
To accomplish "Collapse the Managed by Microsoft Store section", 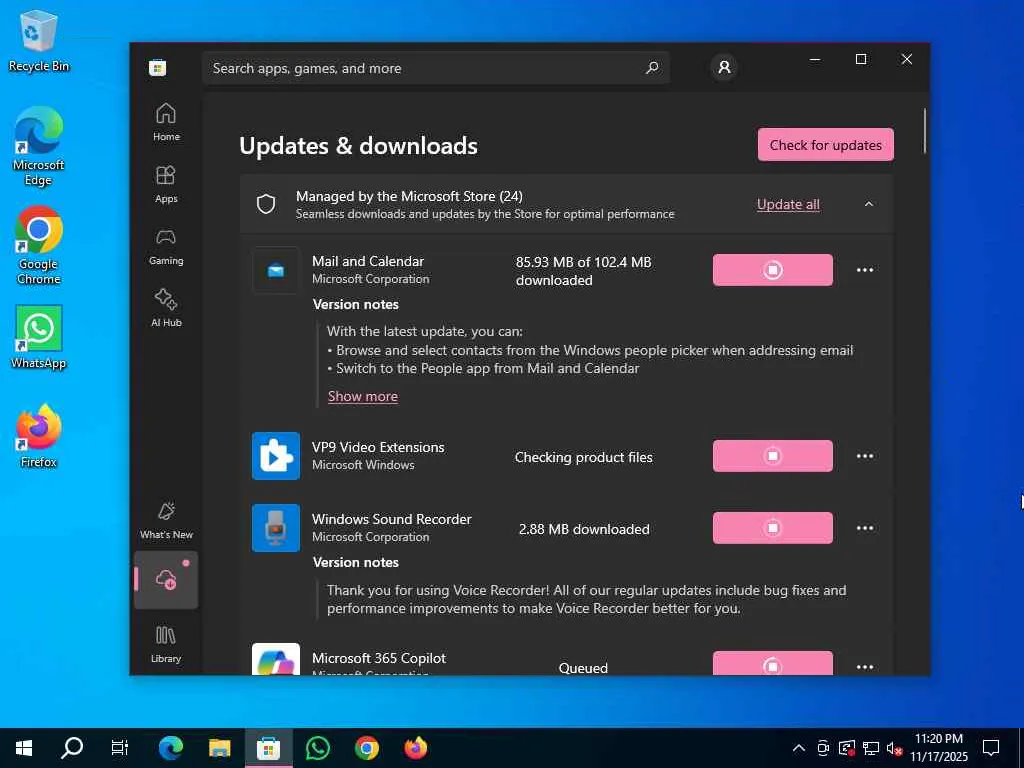I will point(869,204).
